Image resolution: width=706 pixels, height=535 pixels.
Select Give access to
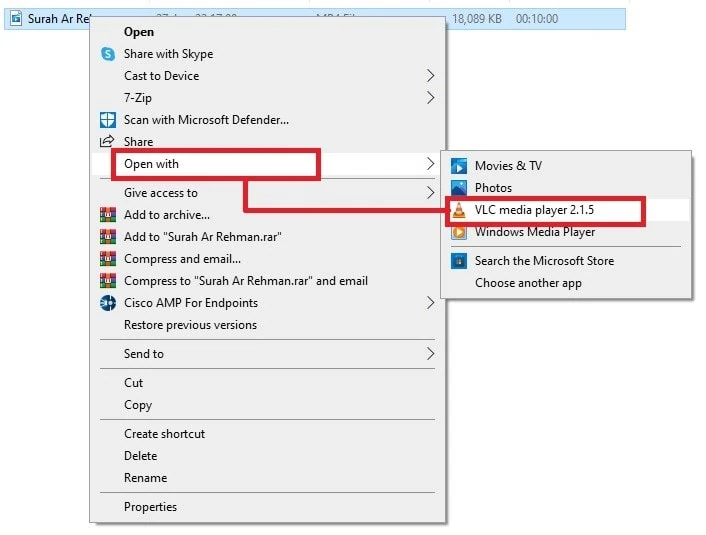(267, 193)
